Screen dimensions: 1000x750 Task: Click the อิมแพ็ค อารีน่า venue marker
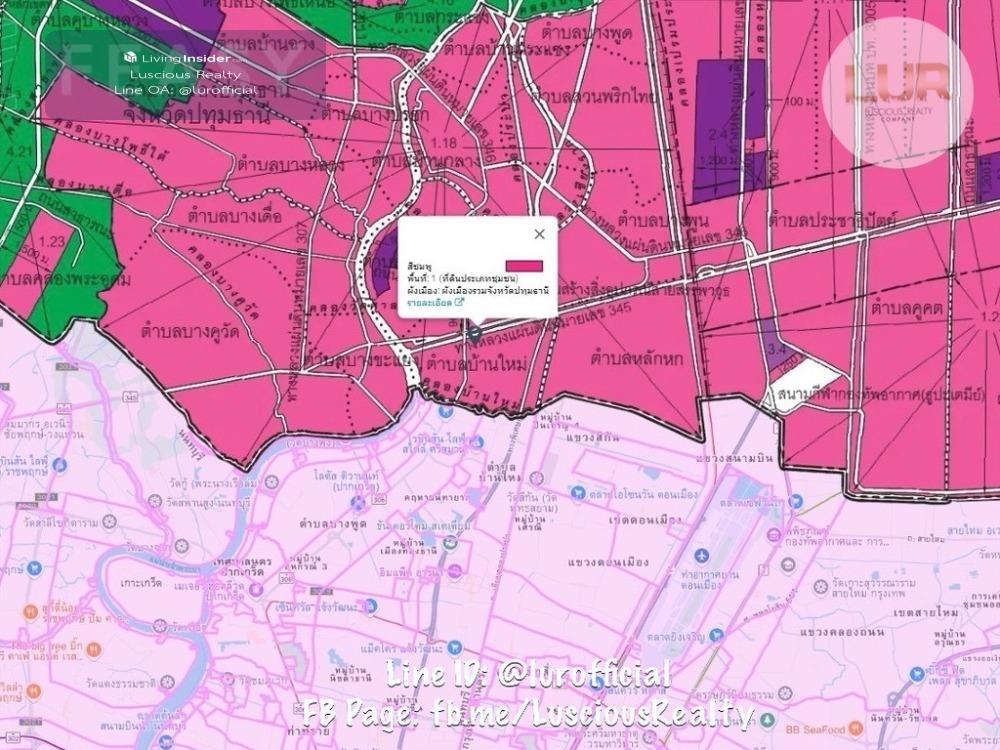point(455,571)
